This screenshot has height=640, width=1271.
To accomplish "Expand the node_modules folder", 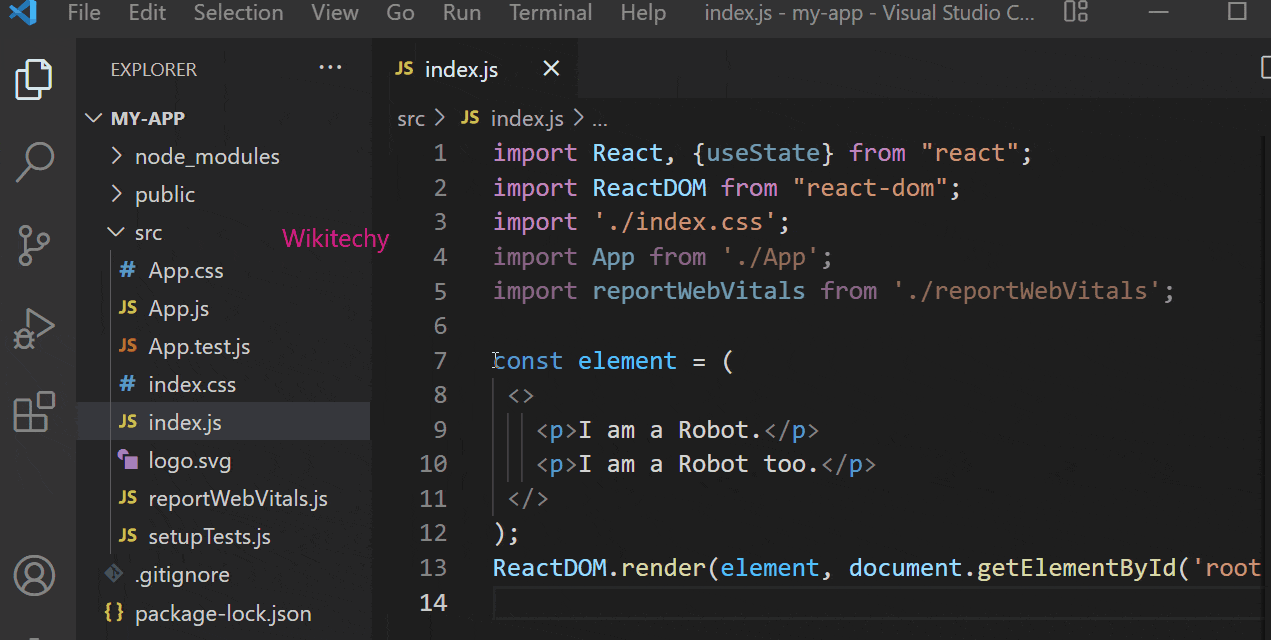I will (x=206, y=157).
